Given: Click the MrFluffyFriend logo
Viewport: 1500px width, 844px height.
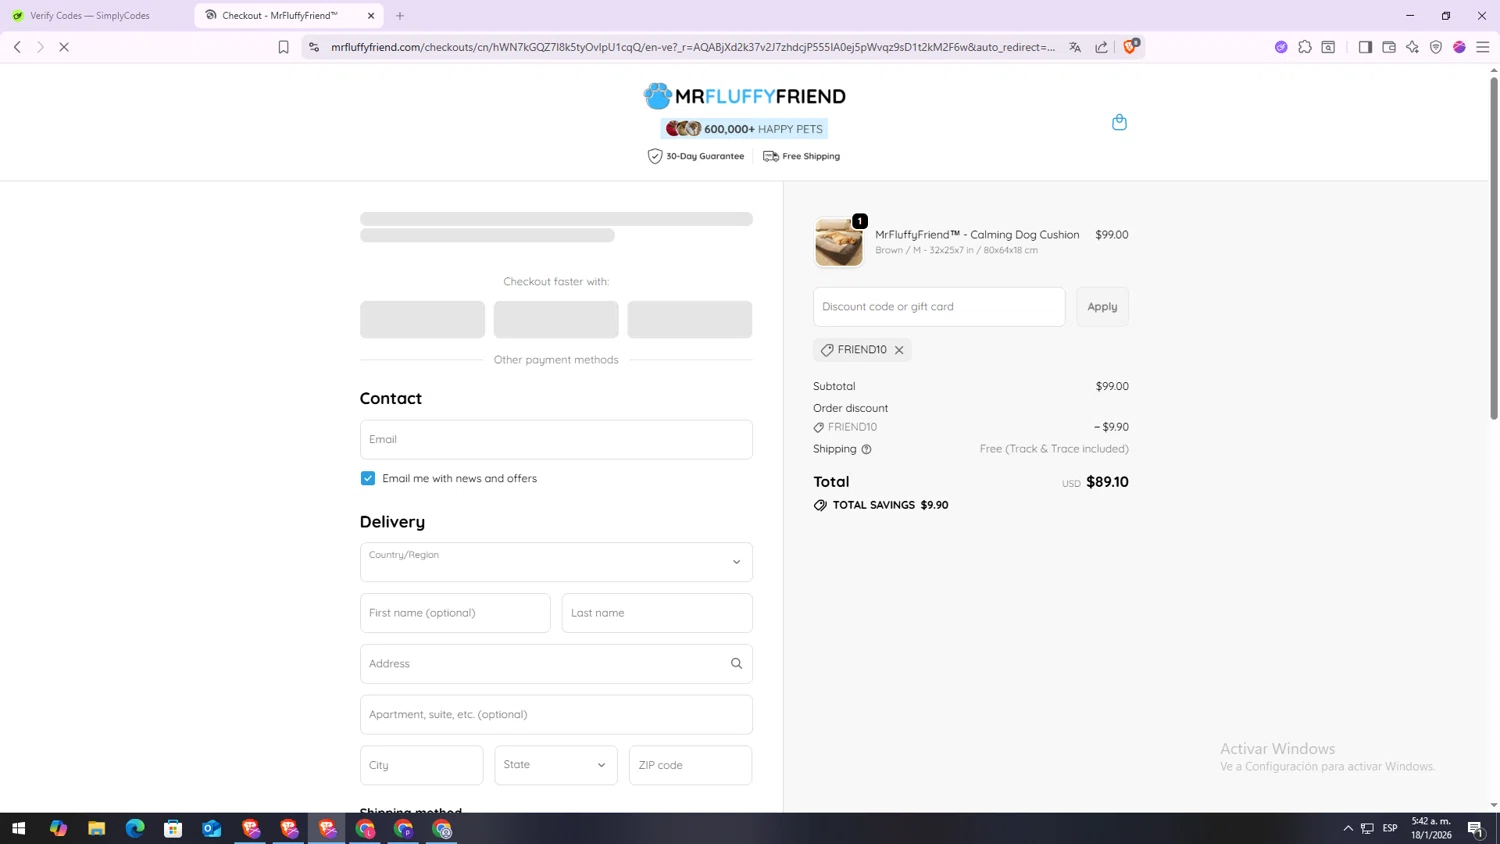Looking at the screenshot, I should (x=744, y=96).
